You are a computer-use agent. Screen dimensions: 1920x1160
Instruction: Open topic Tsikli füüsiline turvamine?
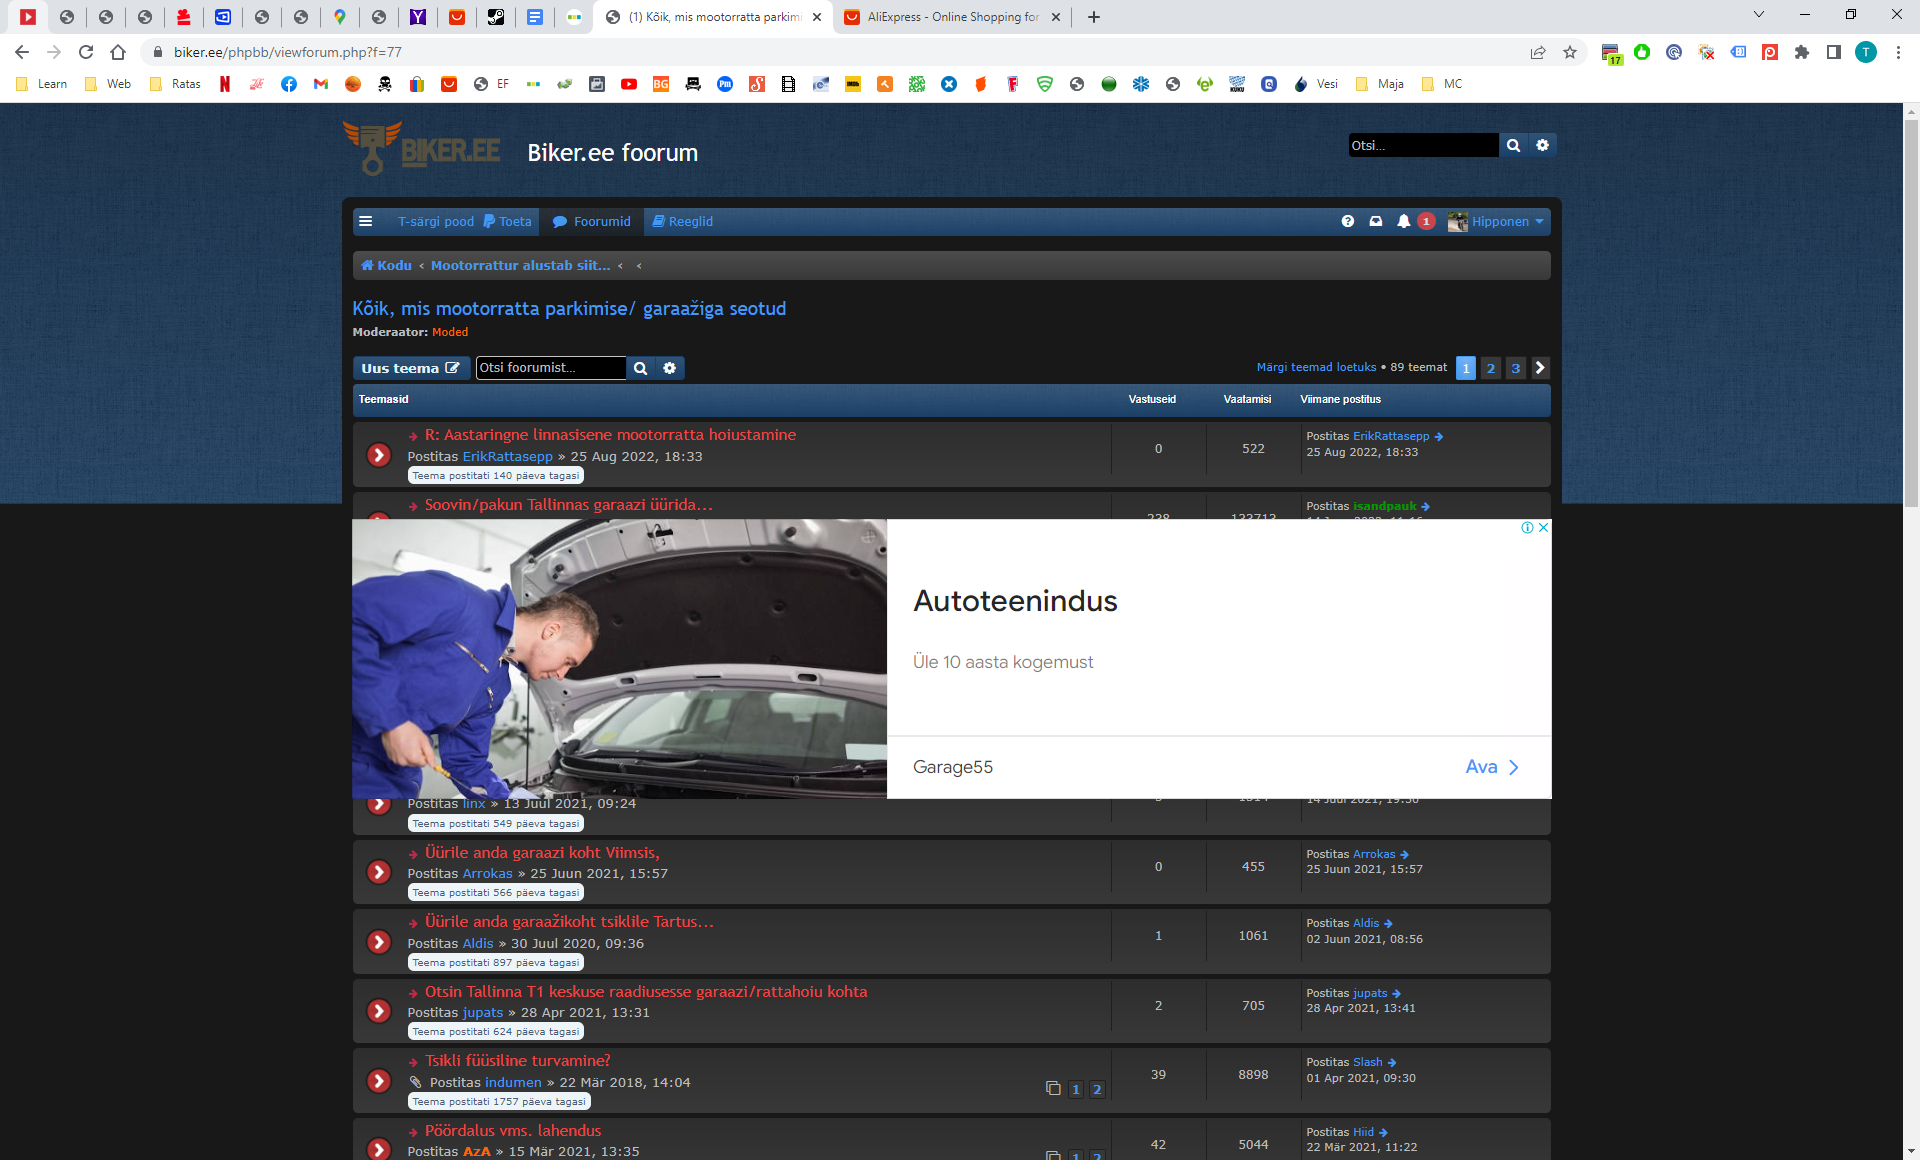tap(517, 1061)
